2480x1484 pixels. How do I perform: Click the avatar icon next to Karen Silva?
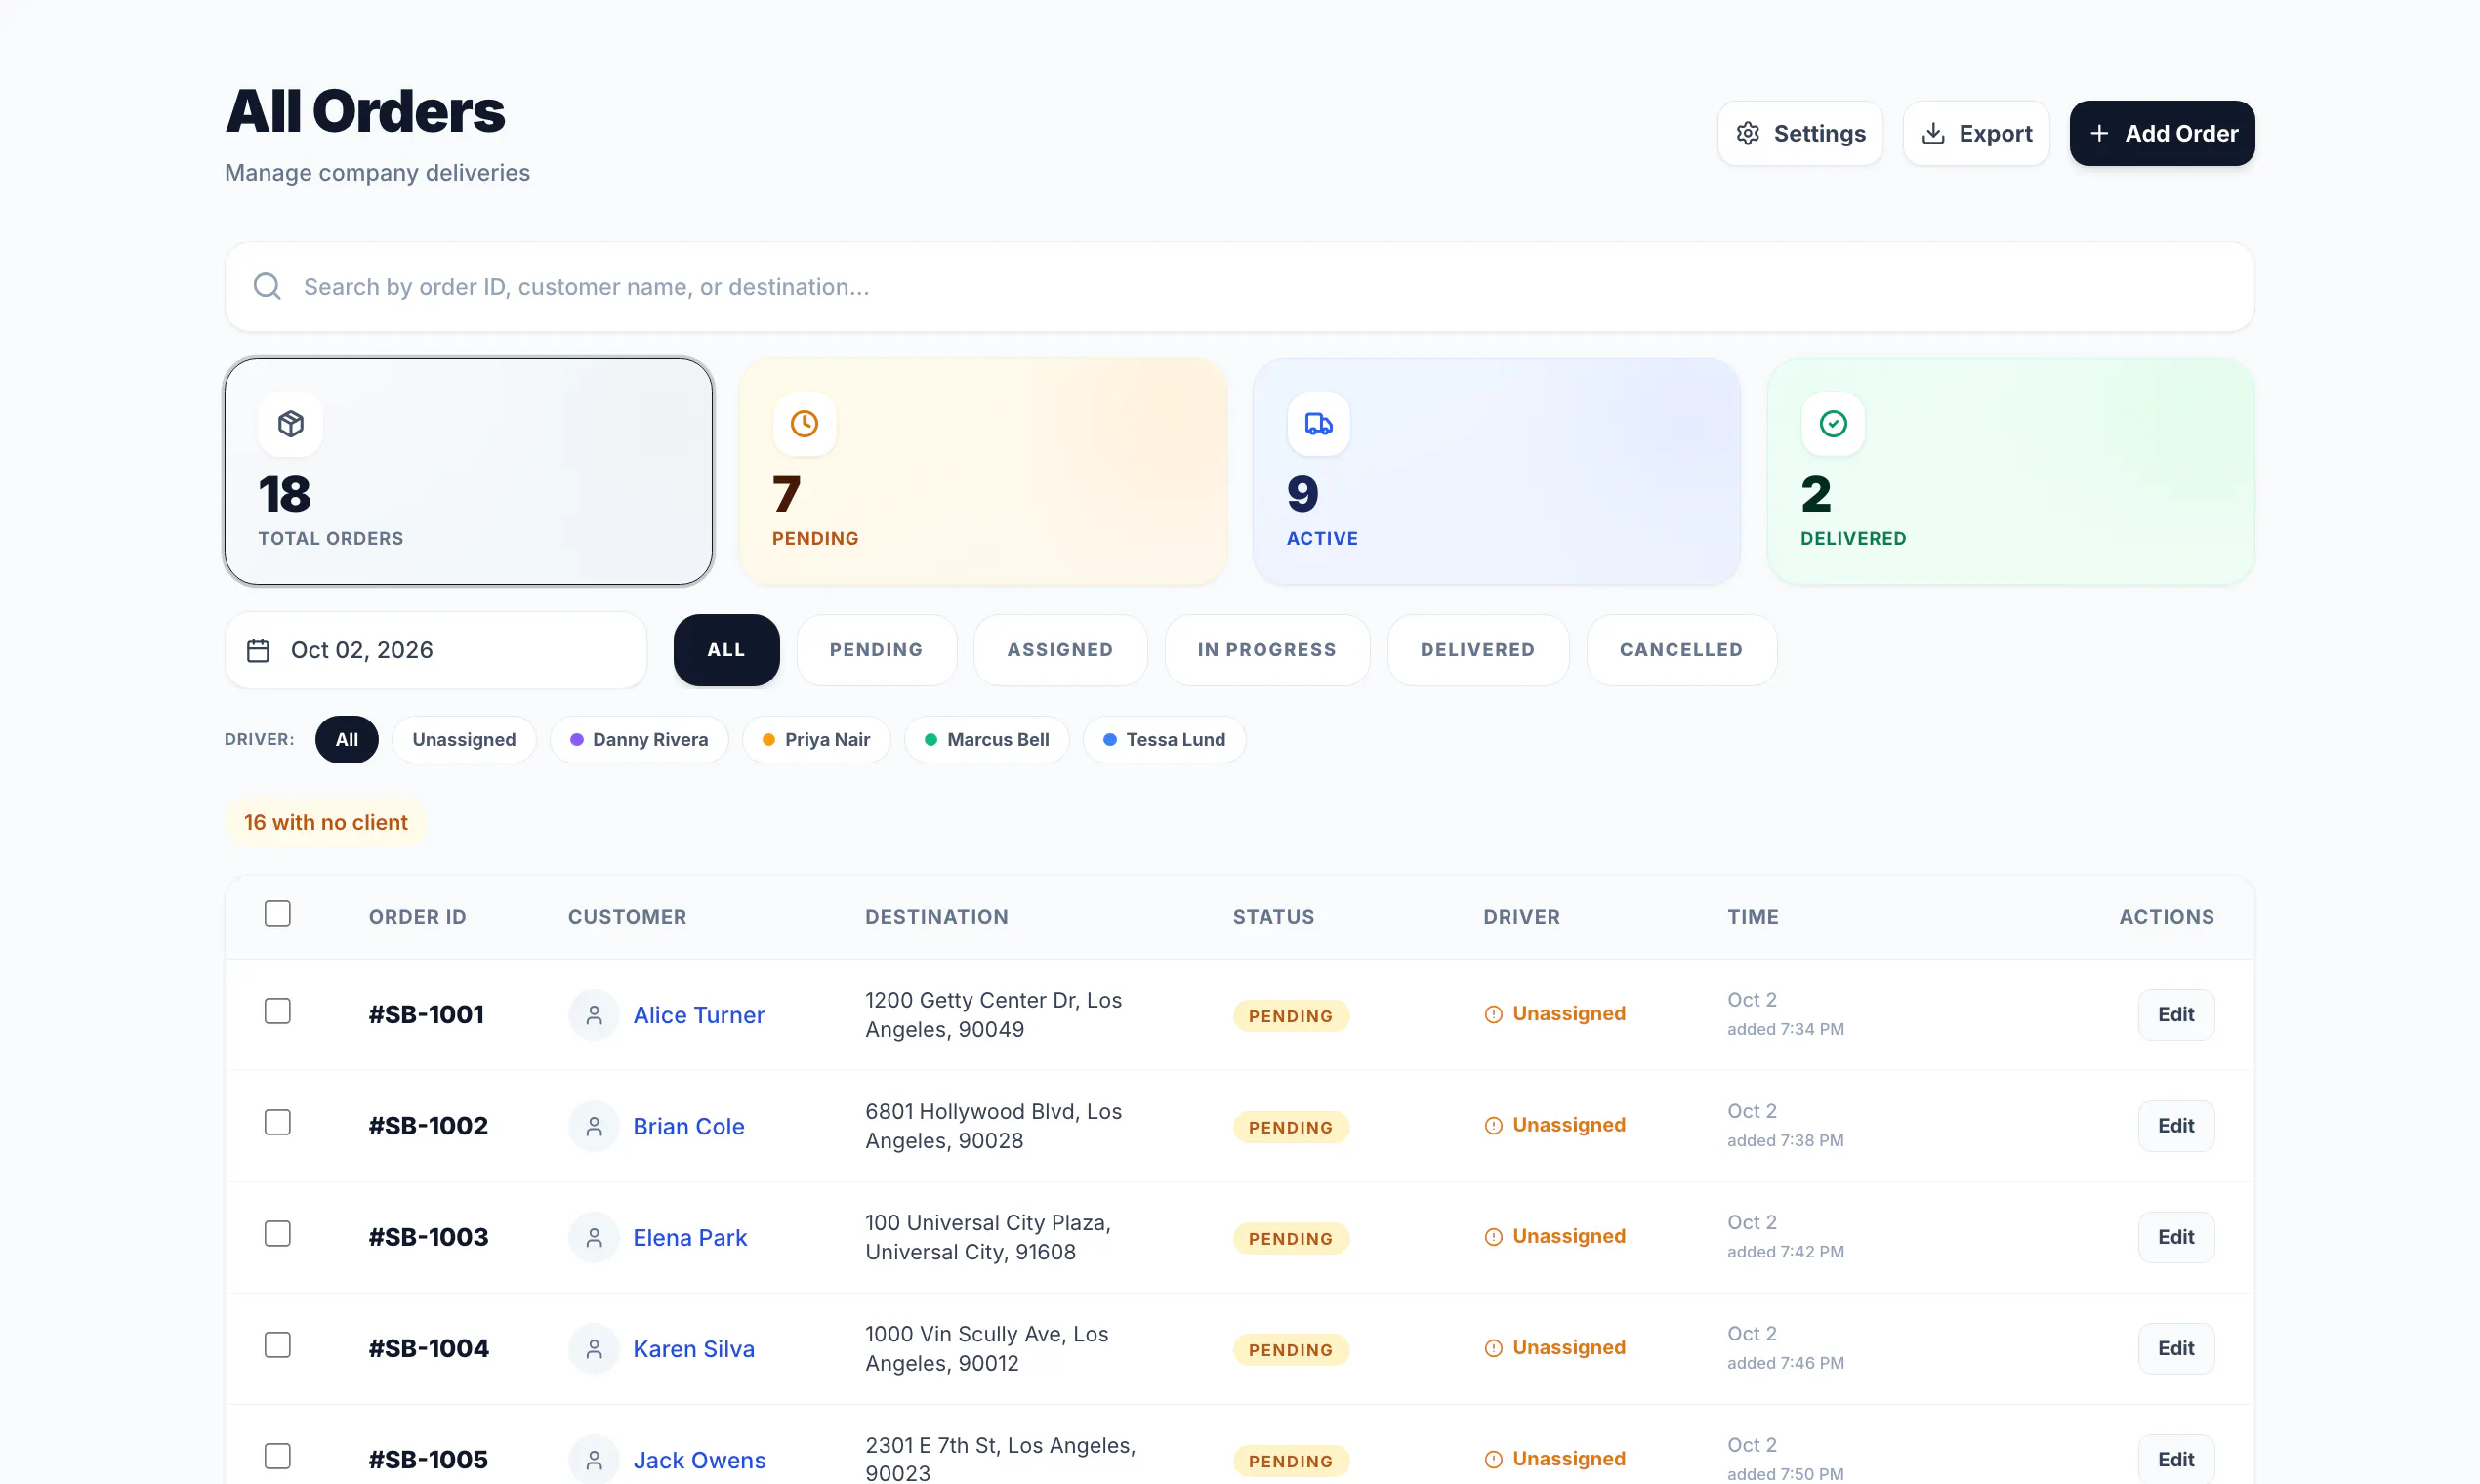(x=594, y=1349)
